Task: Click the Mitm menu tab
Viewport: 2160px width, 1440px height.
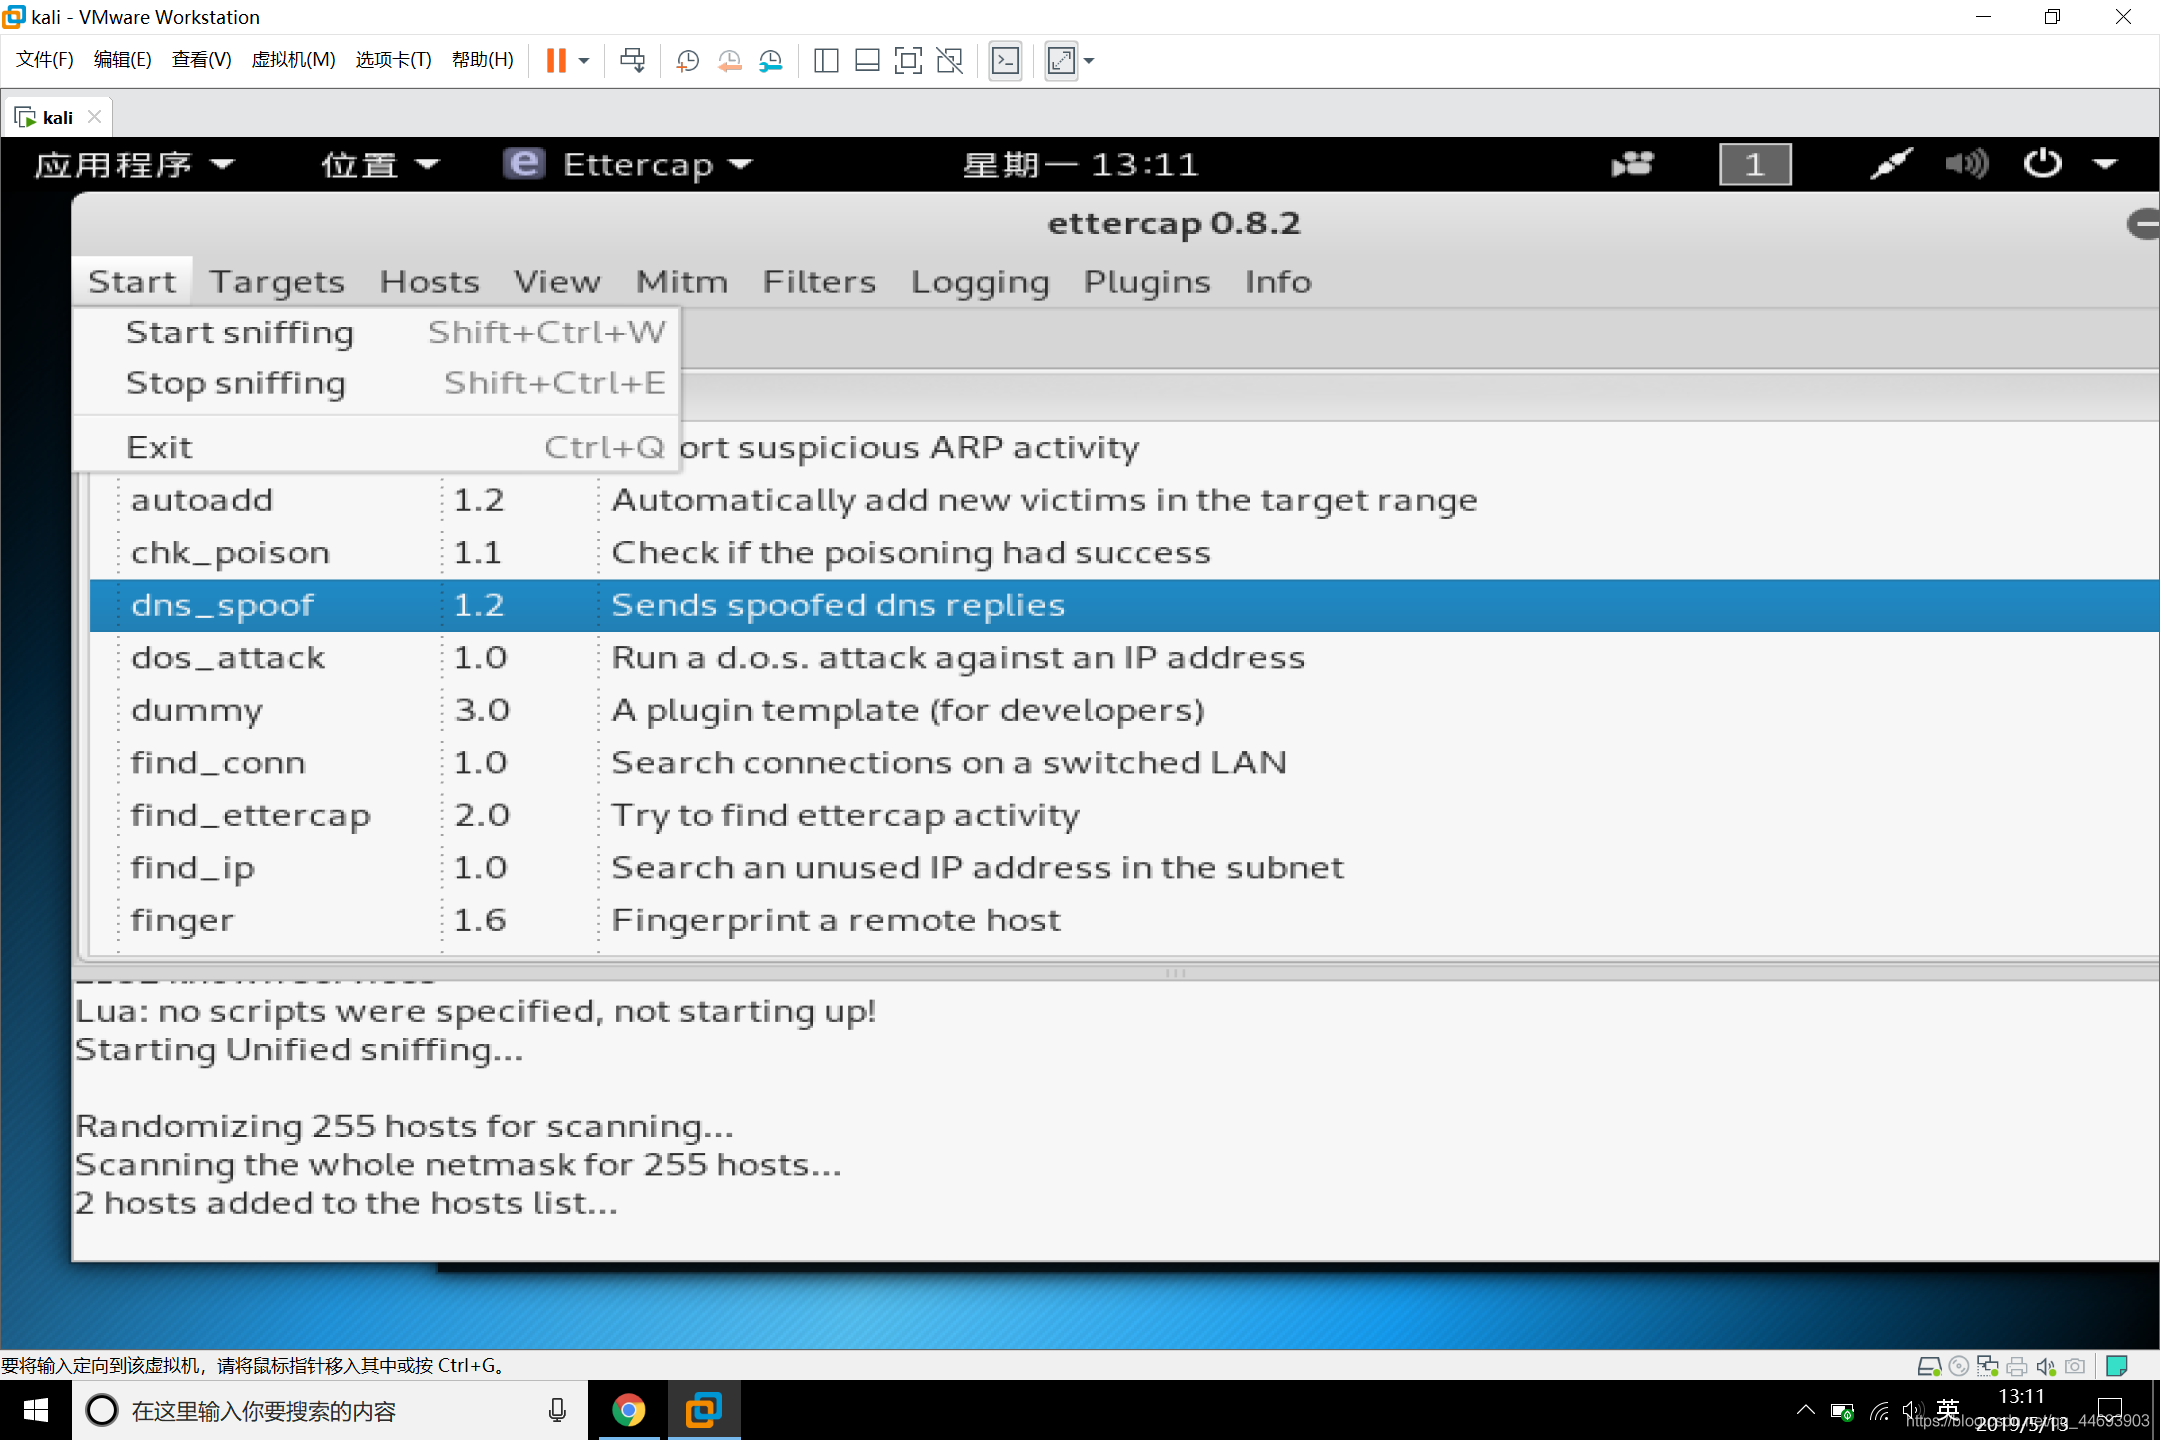Action: pyautogui.click(x=681, y=281)
